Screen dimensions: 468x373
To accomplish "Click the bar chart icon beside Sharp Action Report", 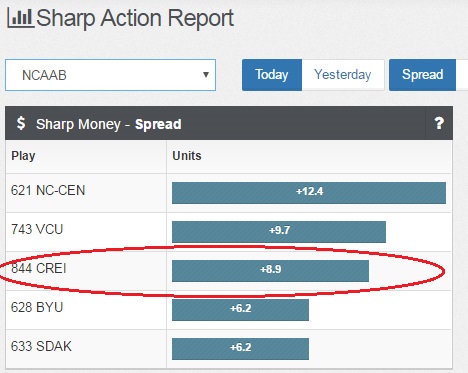I will [x=20, y=18].
